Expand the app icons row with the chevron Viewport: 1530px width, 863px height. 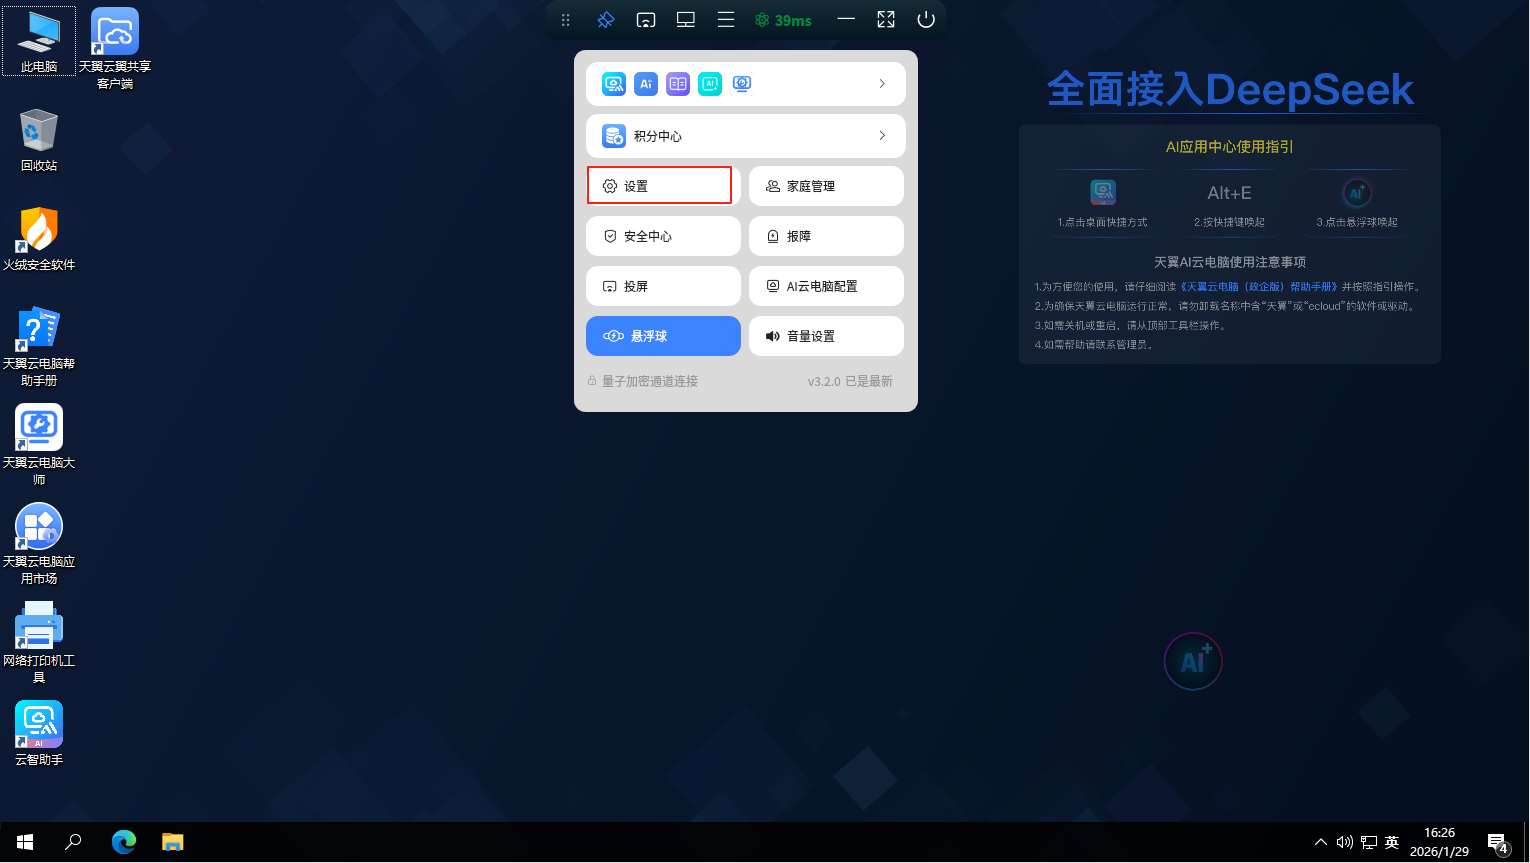click(882, 84)
